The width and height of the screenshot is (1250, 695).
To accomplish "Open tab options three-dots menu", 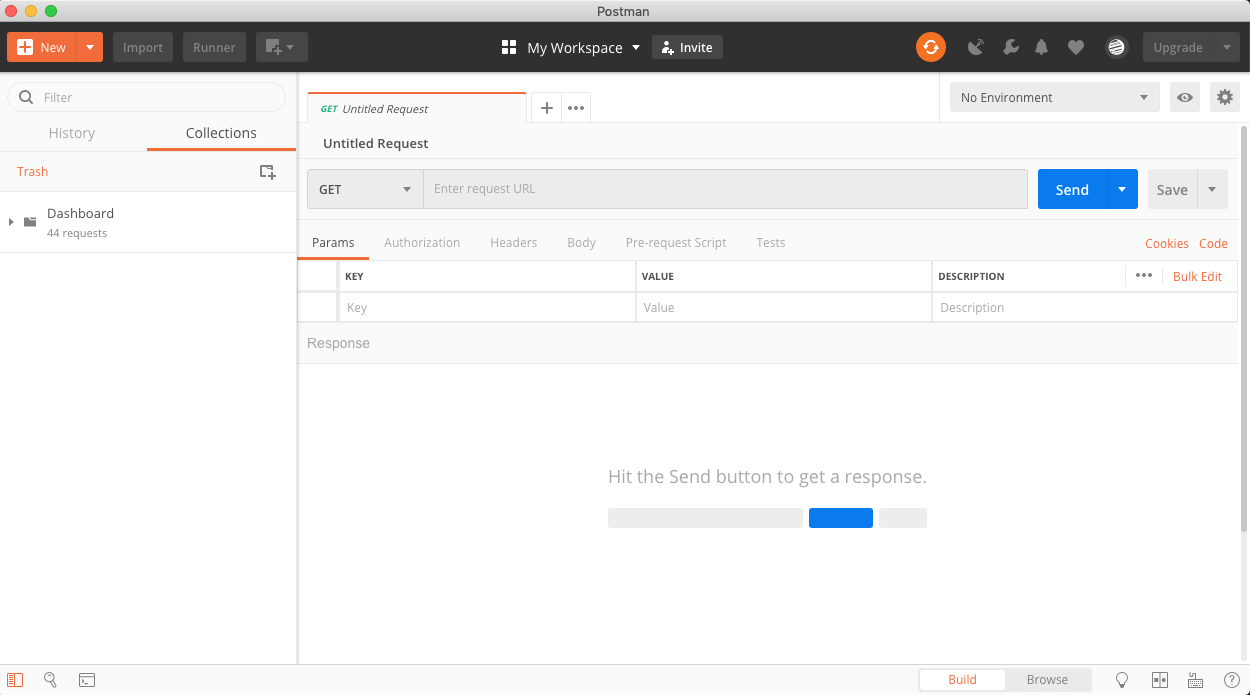I will point(576,108).
